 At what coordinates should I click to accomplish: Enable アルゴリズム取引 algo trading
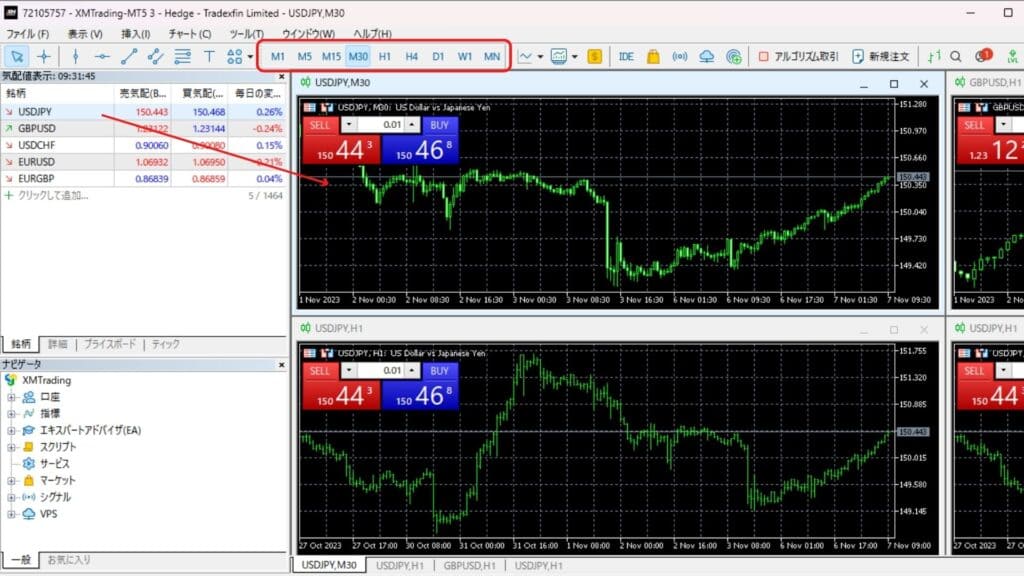point(798,57)
